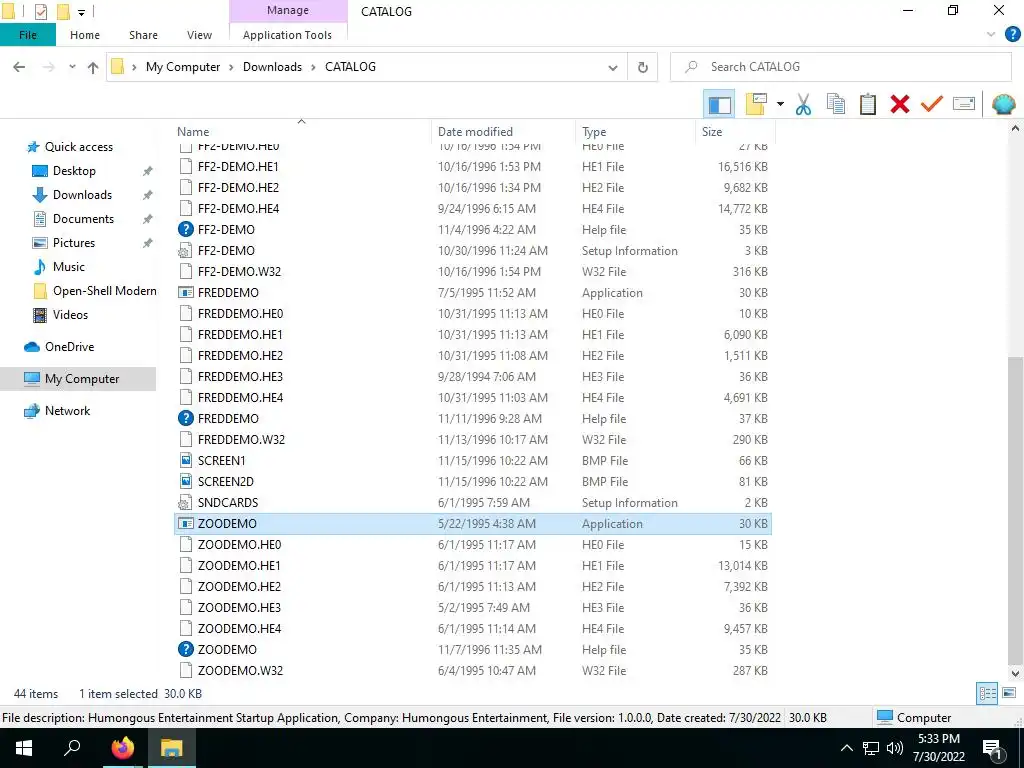Click the Copy toolbar icon
1024x768 pixels.
836,104
